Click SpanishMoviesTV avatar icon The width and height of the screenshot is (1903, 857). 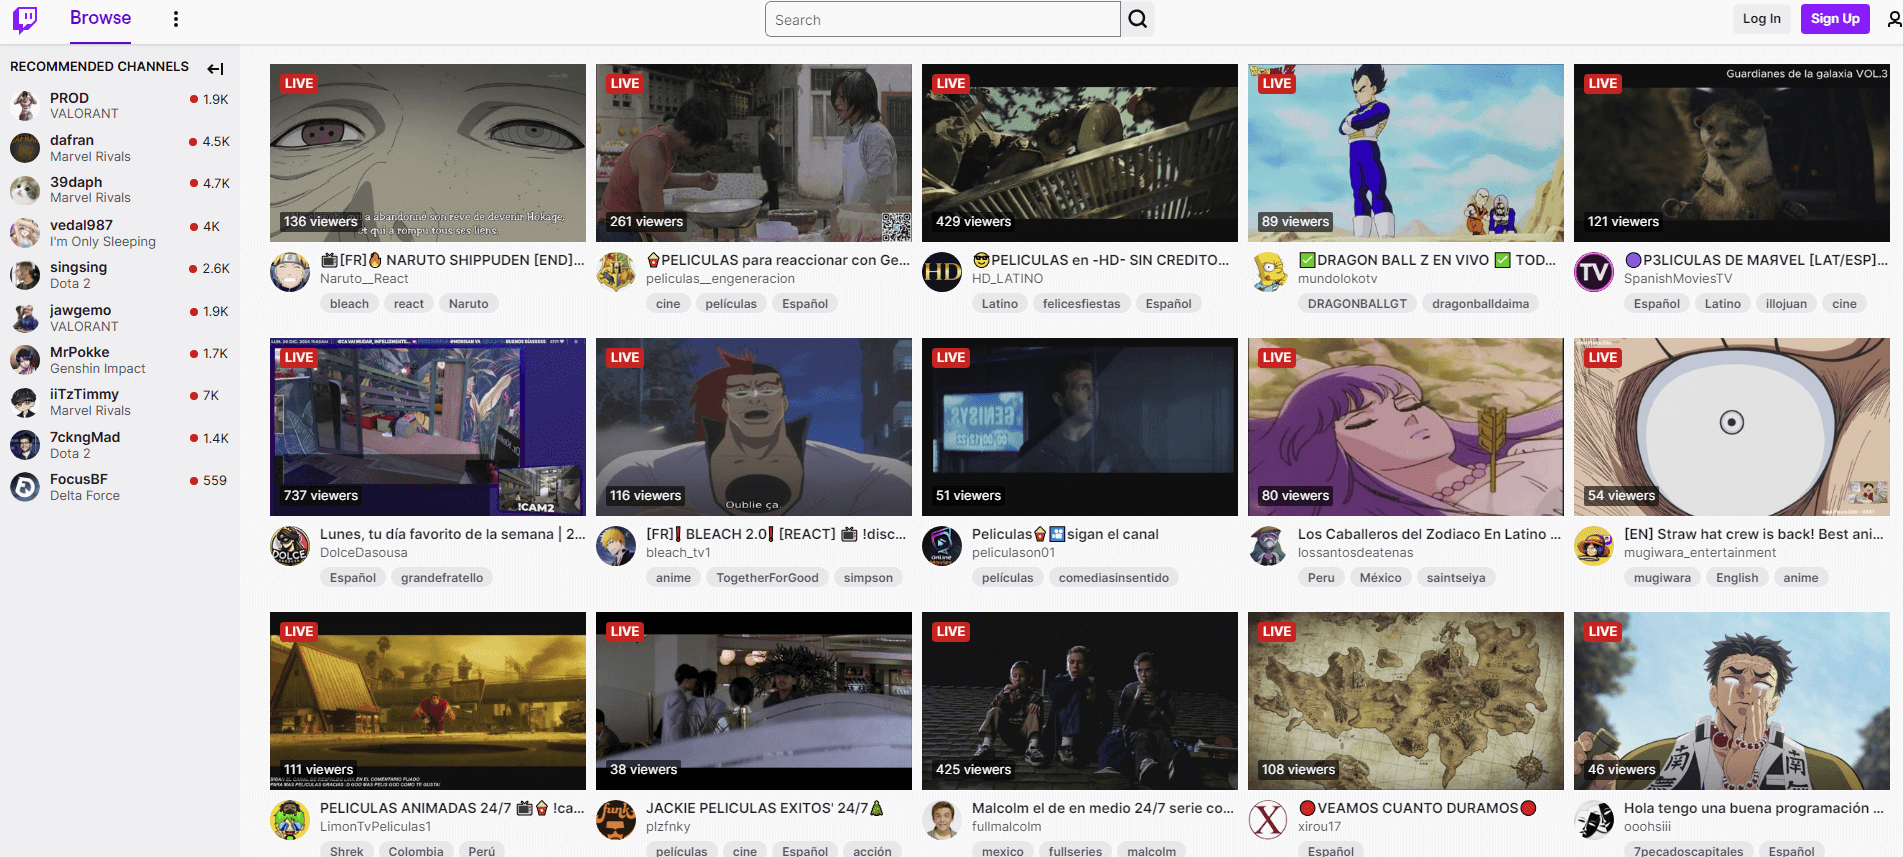coord(1594,272)
